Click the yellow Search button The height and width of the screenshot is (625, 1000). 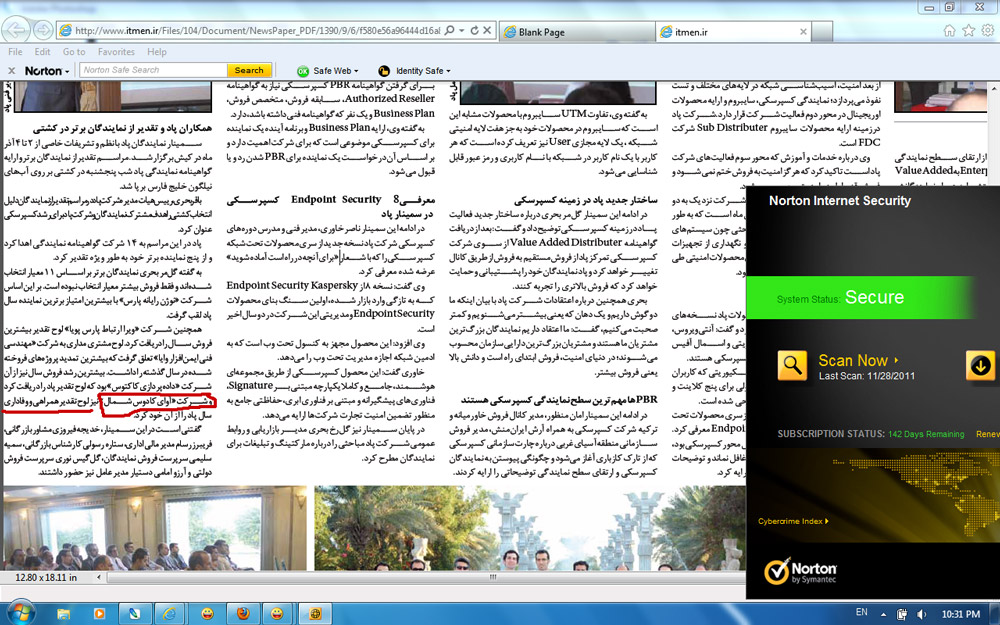click(x=249, y=70)
